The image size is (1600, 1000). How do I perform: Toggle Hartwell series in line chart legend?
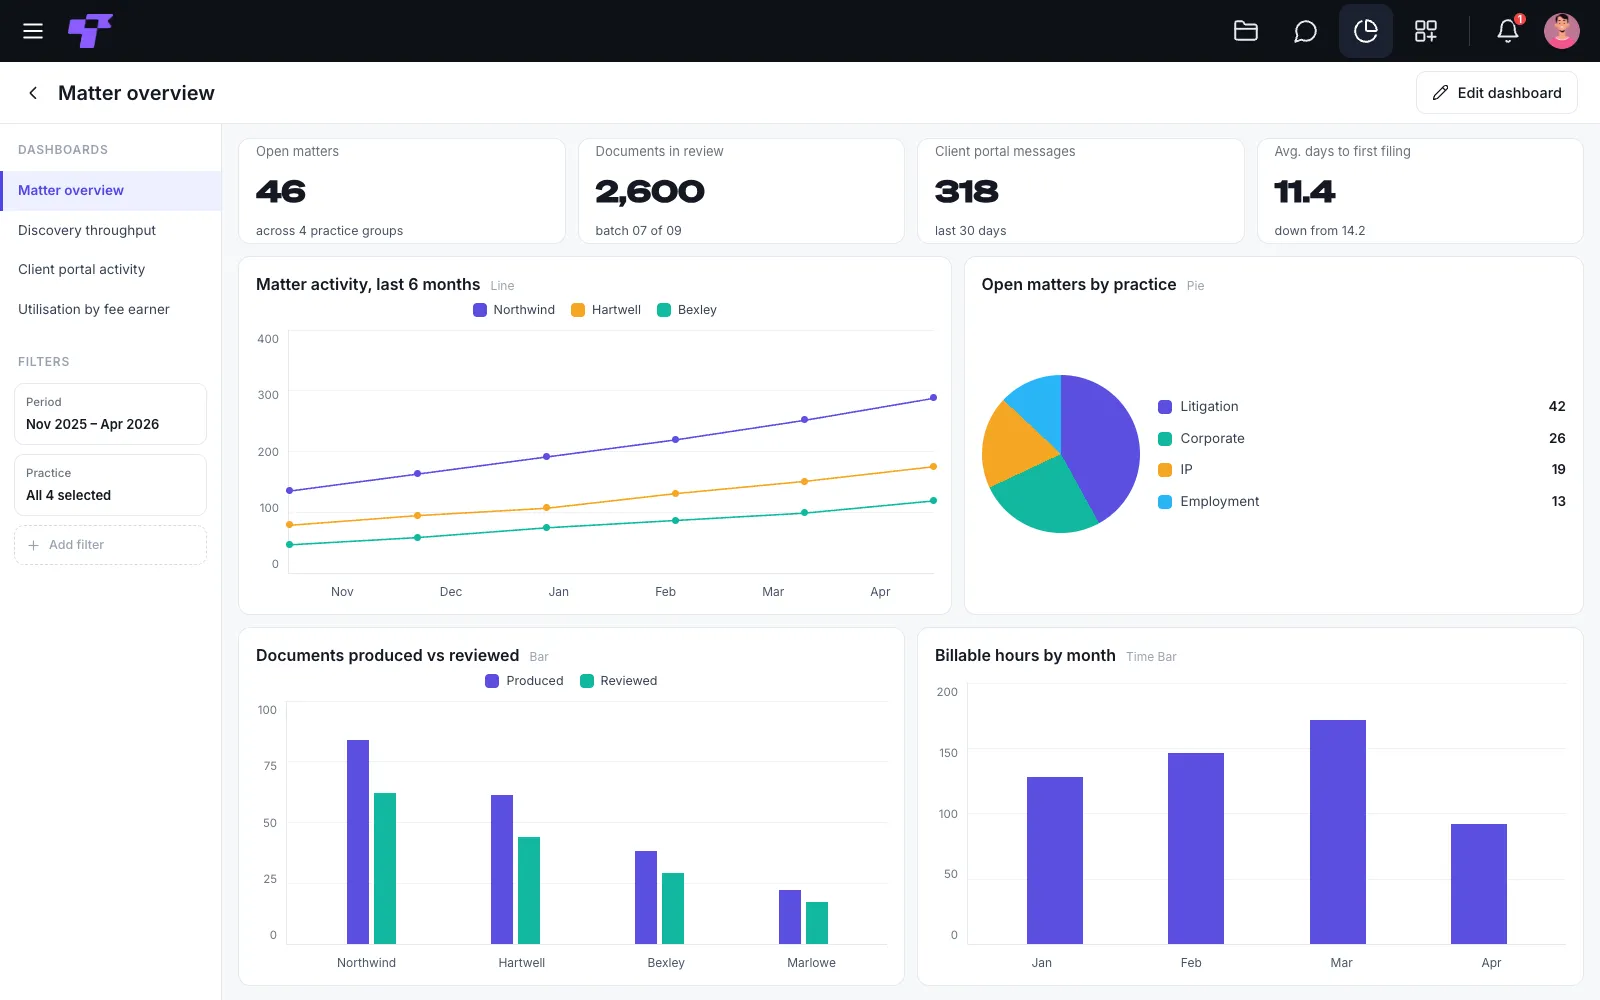[x=606, y=310]
